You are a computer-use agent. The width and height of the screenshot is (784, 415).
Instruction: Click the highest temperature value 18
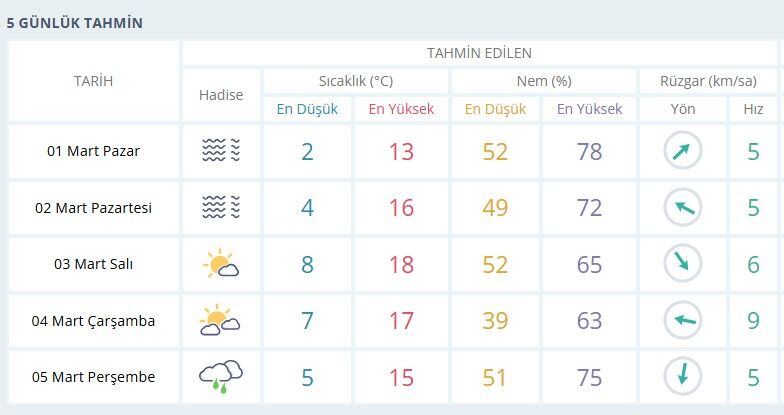(401, 265)
